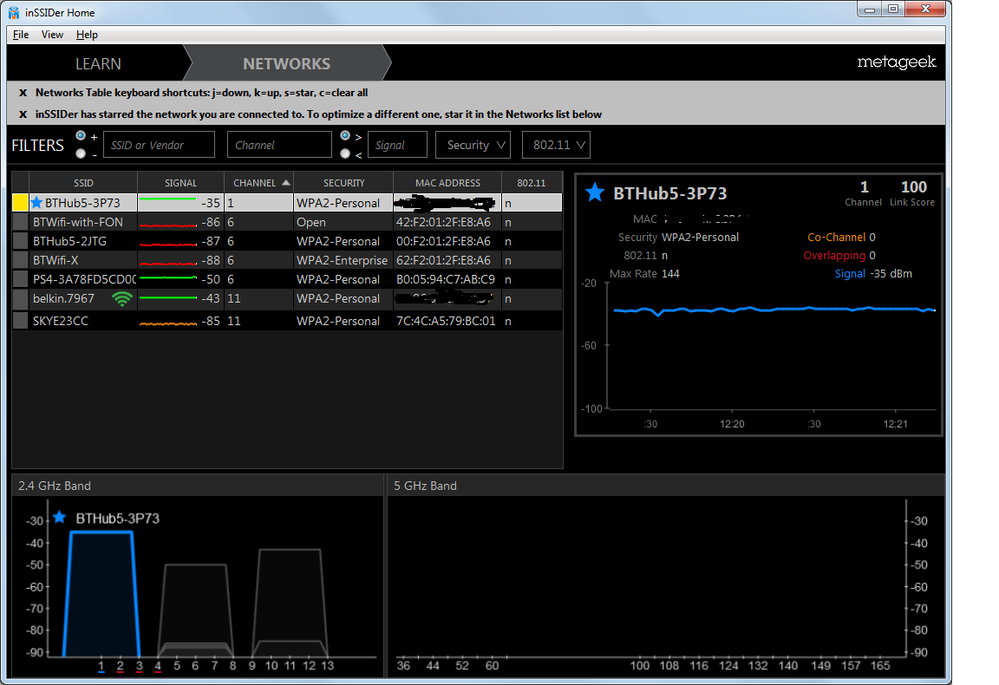Click the Max Rate 144 value
The height and width of the screenshot is (685, 999).
pyautogui.click(x=670, y=273)
